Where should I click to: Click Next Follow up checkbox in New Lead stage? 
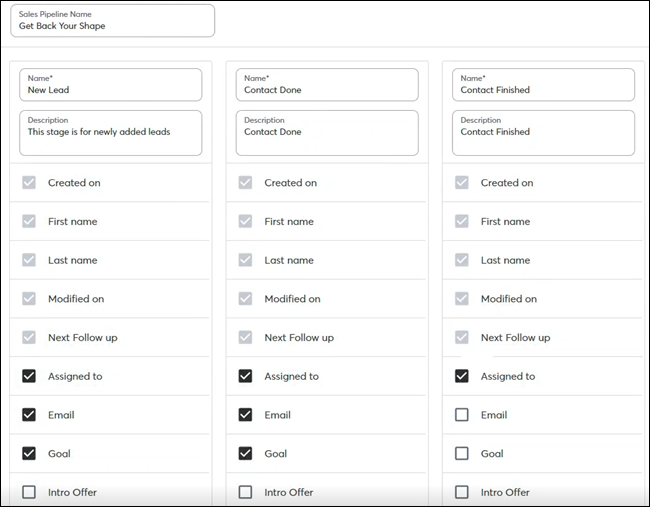pyautogui.click(x=29, y=337)
